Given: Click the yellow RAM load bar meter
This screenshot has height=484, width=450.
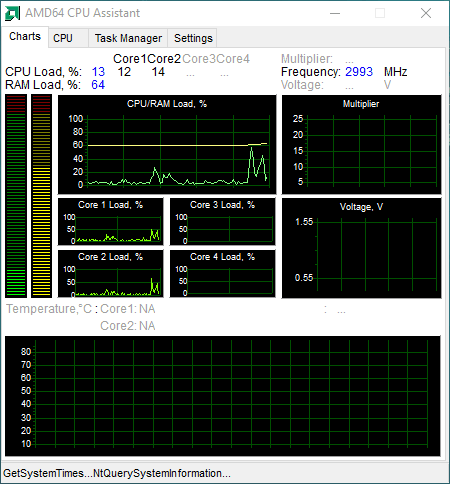Looking at the screenshot, I should tap(41, 196).
